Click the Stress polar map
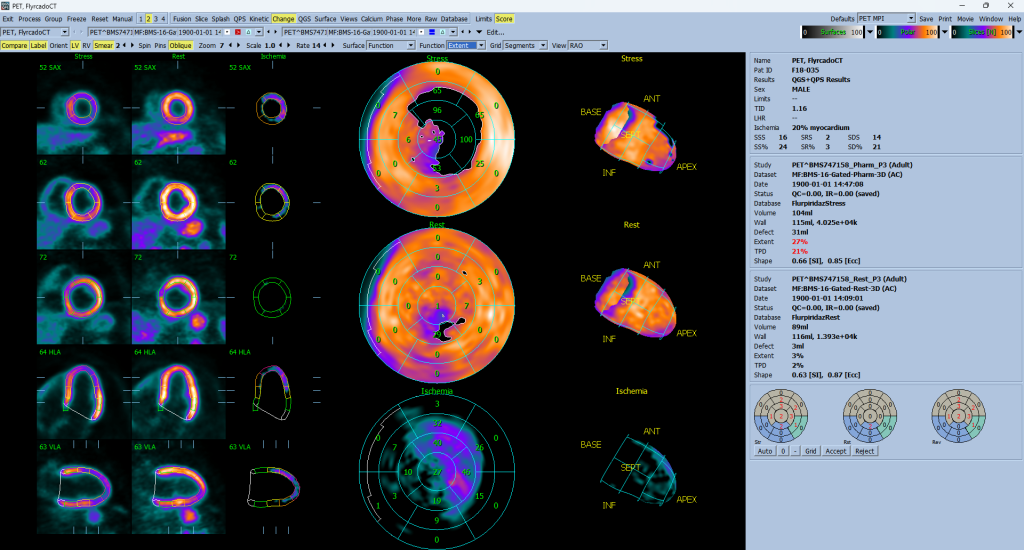This screenshot has width=1024, height=550. click(437, 139)
